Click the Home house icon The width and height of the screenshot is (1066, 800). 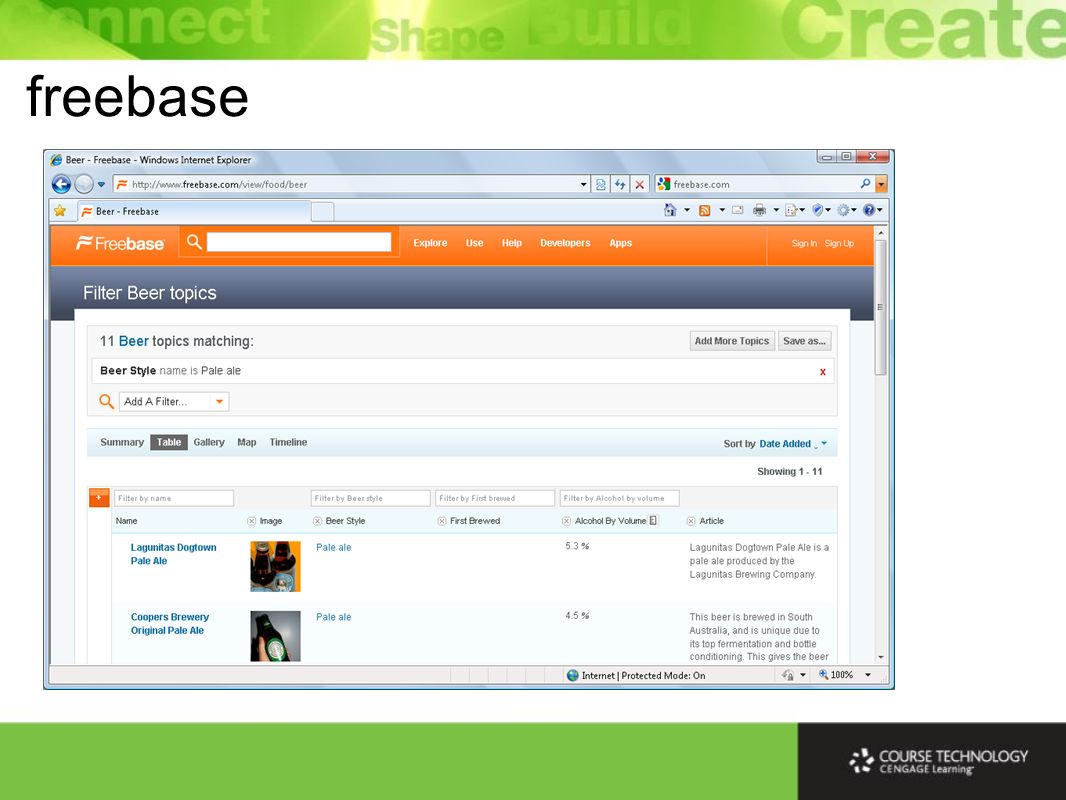670,210
